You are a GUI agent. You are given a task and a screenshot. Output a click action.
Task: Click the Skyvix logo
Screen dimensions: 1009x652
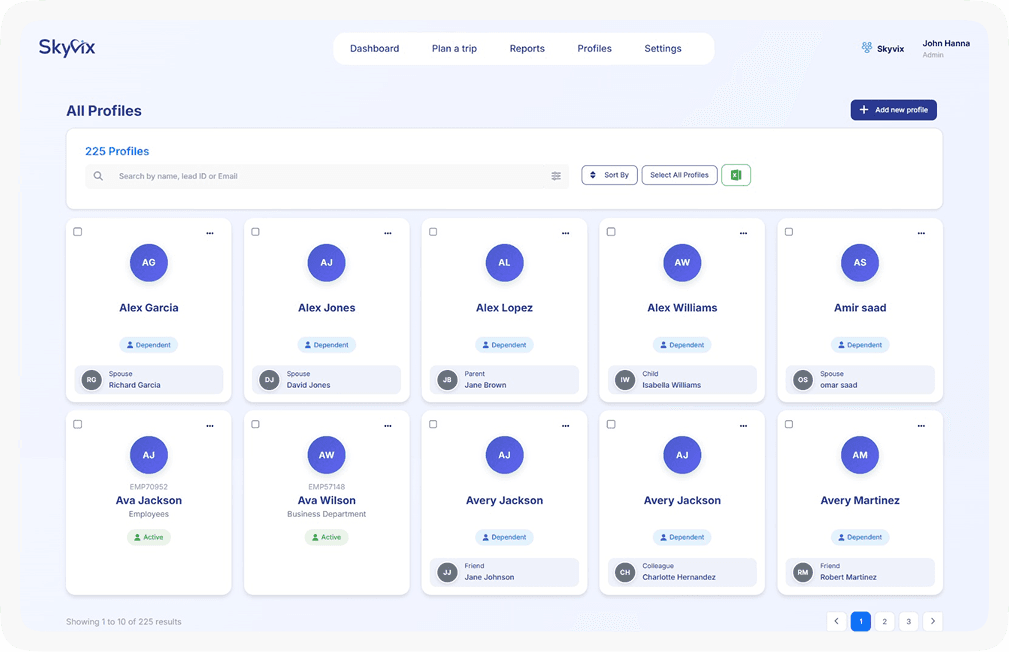66,47
